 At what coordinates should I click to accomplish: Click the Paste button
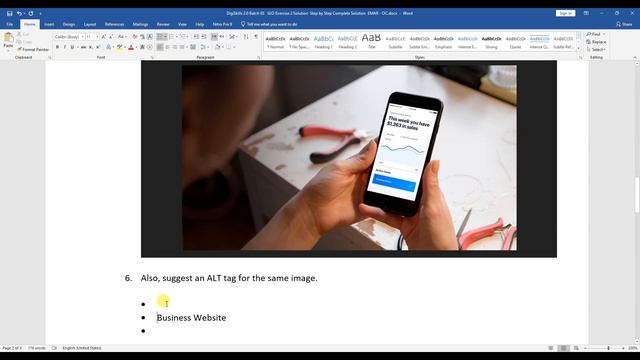tap(8, 41)
